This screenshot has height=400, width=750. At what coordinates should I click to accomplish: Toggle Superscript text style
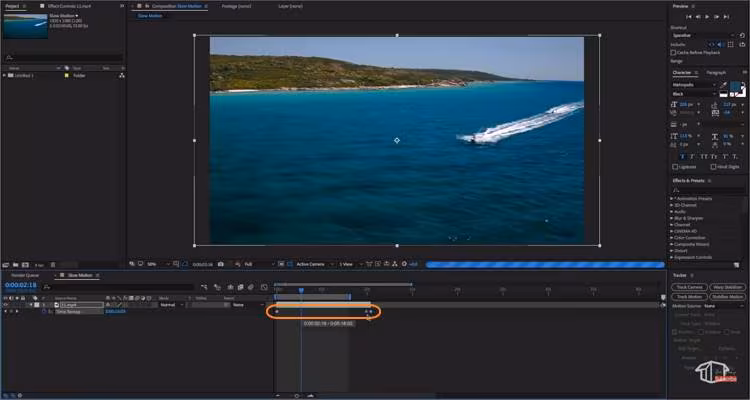pos(725,157)
